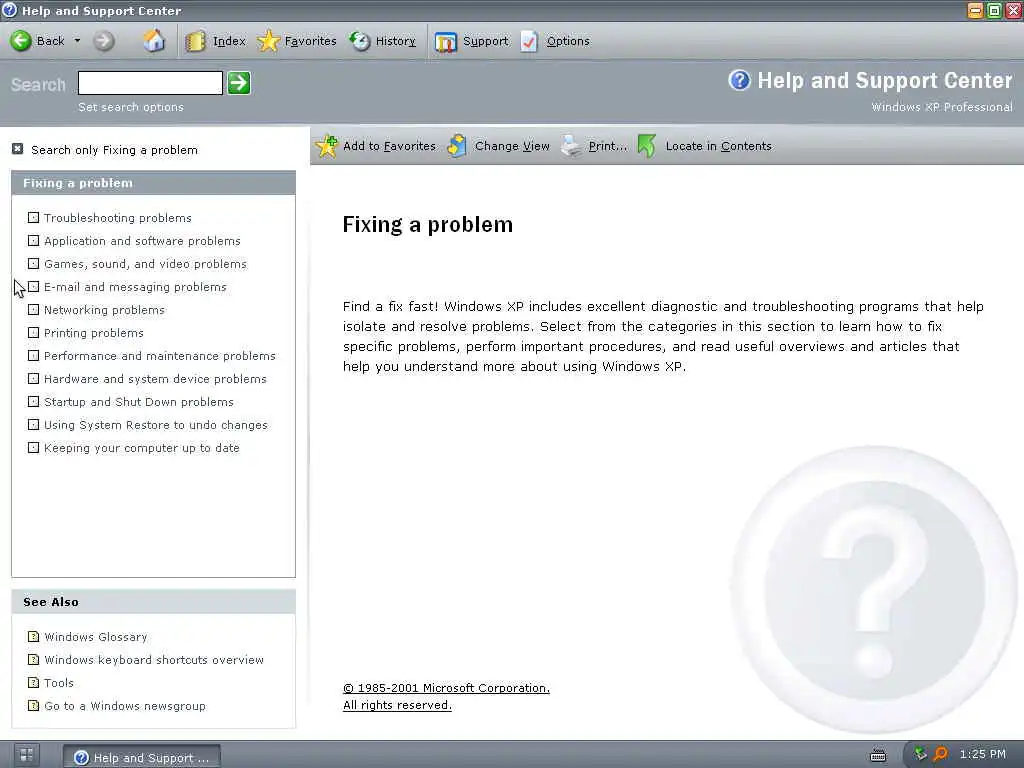The height and width of the screenshot is (768, 1024).
Task: Click Add to Favorites label
Action: coord(389,146)
